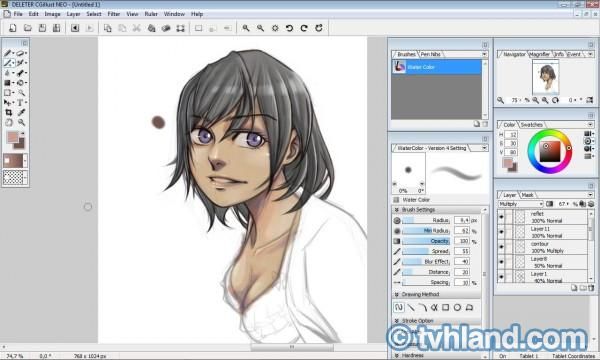Click the Open folder toolbar icon

[28, 28]
